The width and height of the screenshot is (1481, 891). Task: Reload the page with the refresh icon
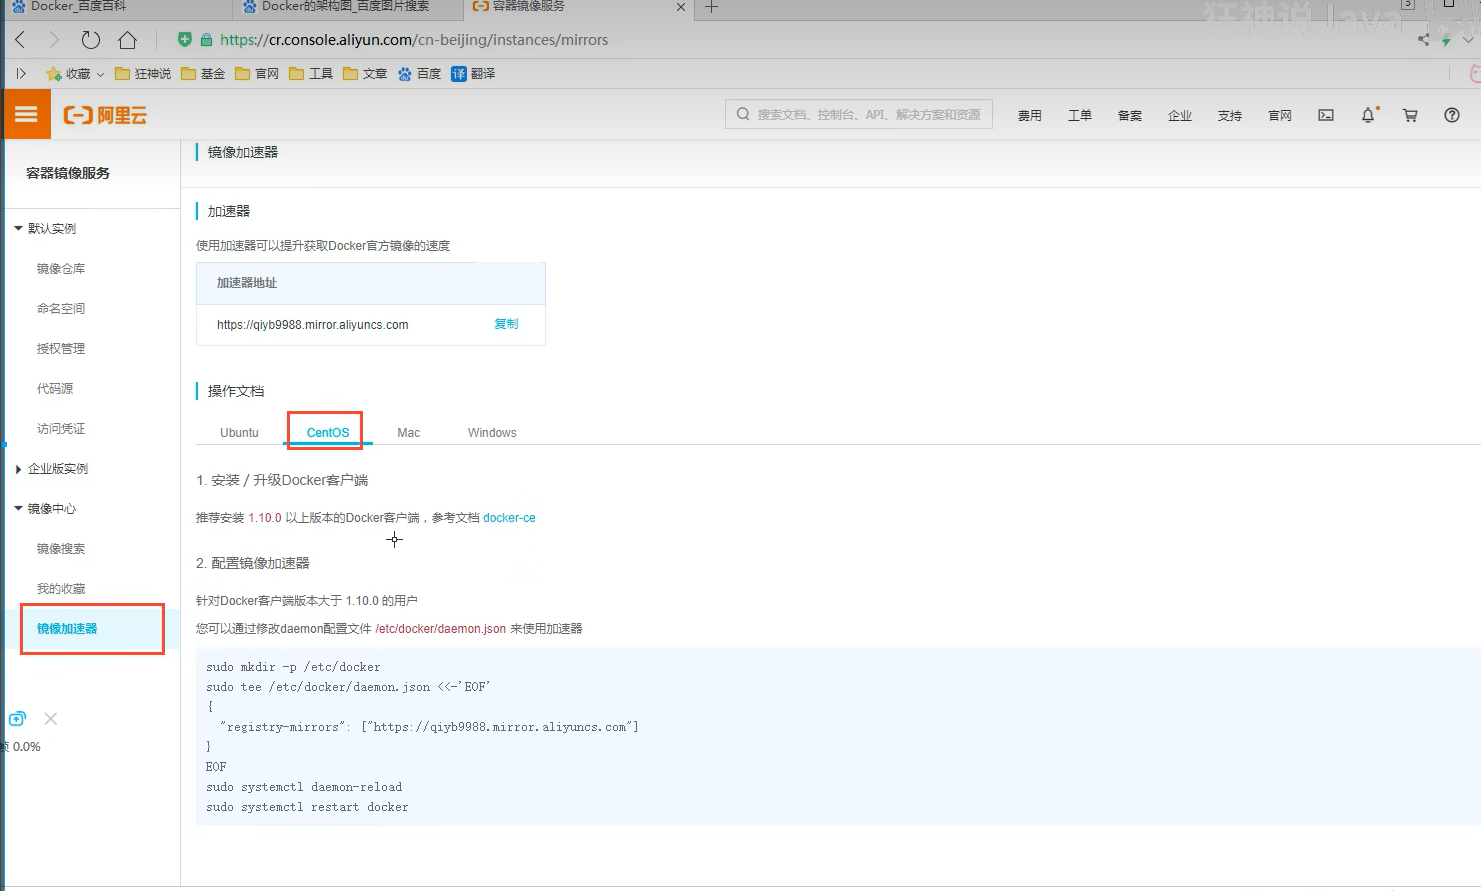tap(91, 40)
